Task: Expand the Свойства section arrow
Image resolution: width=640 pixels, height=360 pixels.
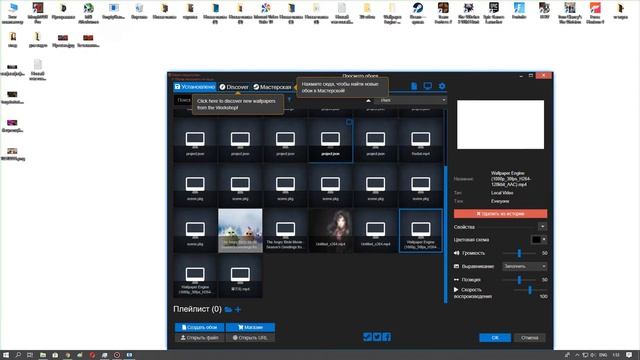Action: pyautogui.click(x=542, y=227)
